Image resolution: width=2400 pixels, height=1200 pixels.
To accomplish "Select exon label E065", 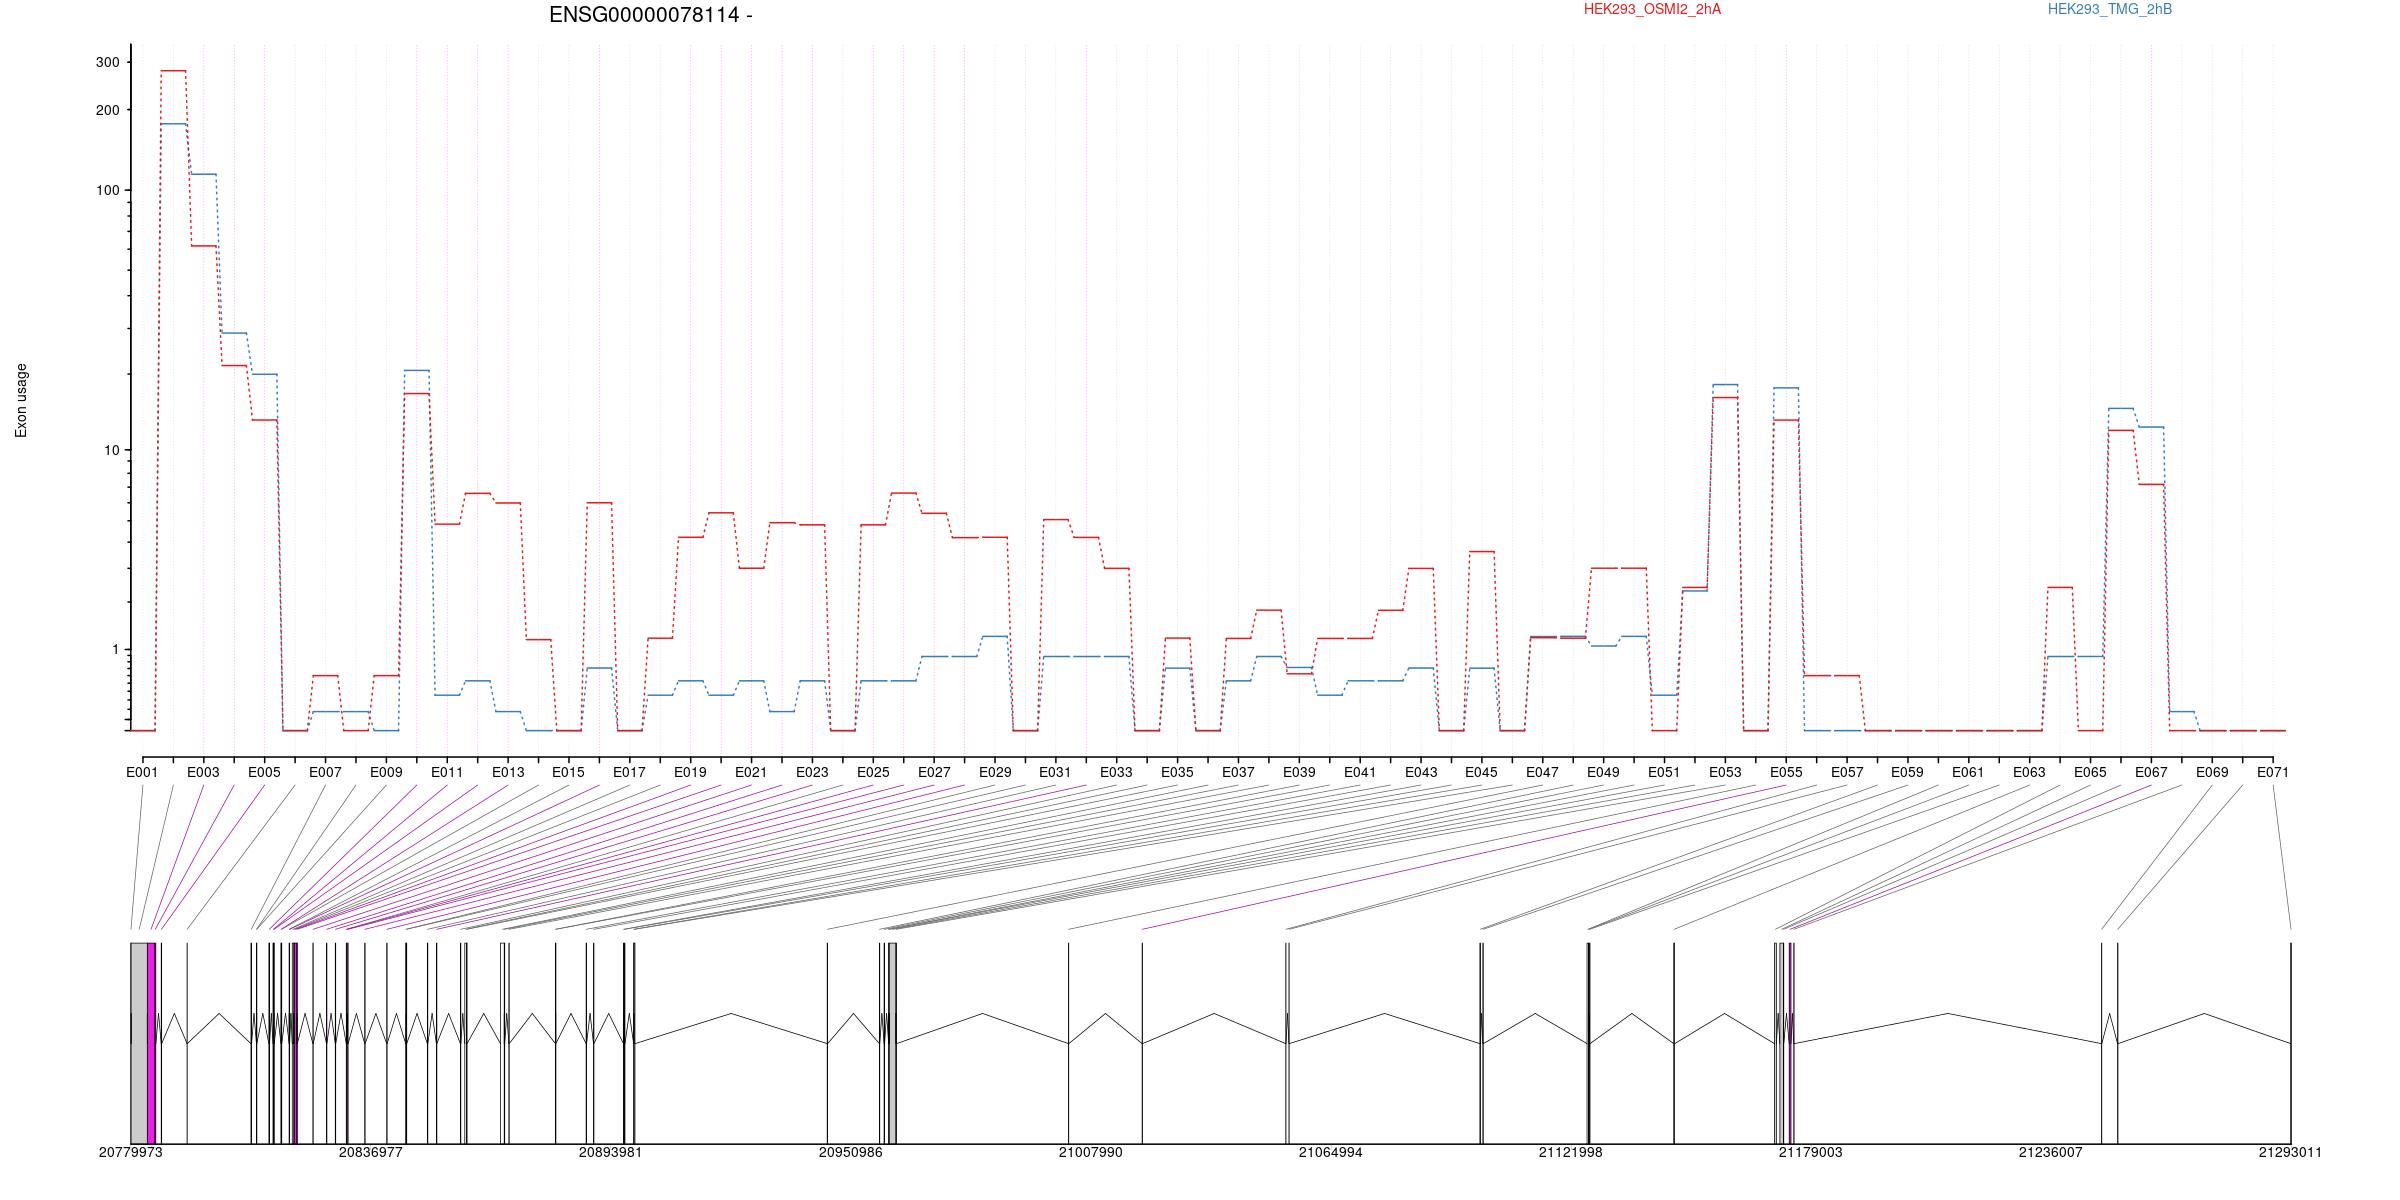I will point(2090,772).
